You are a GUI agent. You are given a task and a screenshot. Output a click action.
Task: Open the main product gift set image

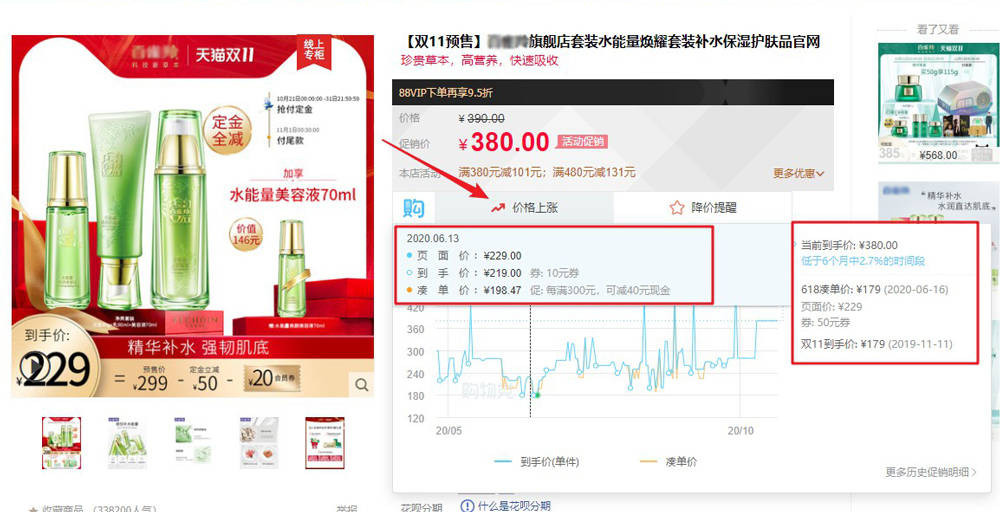[x=193, y=216]
